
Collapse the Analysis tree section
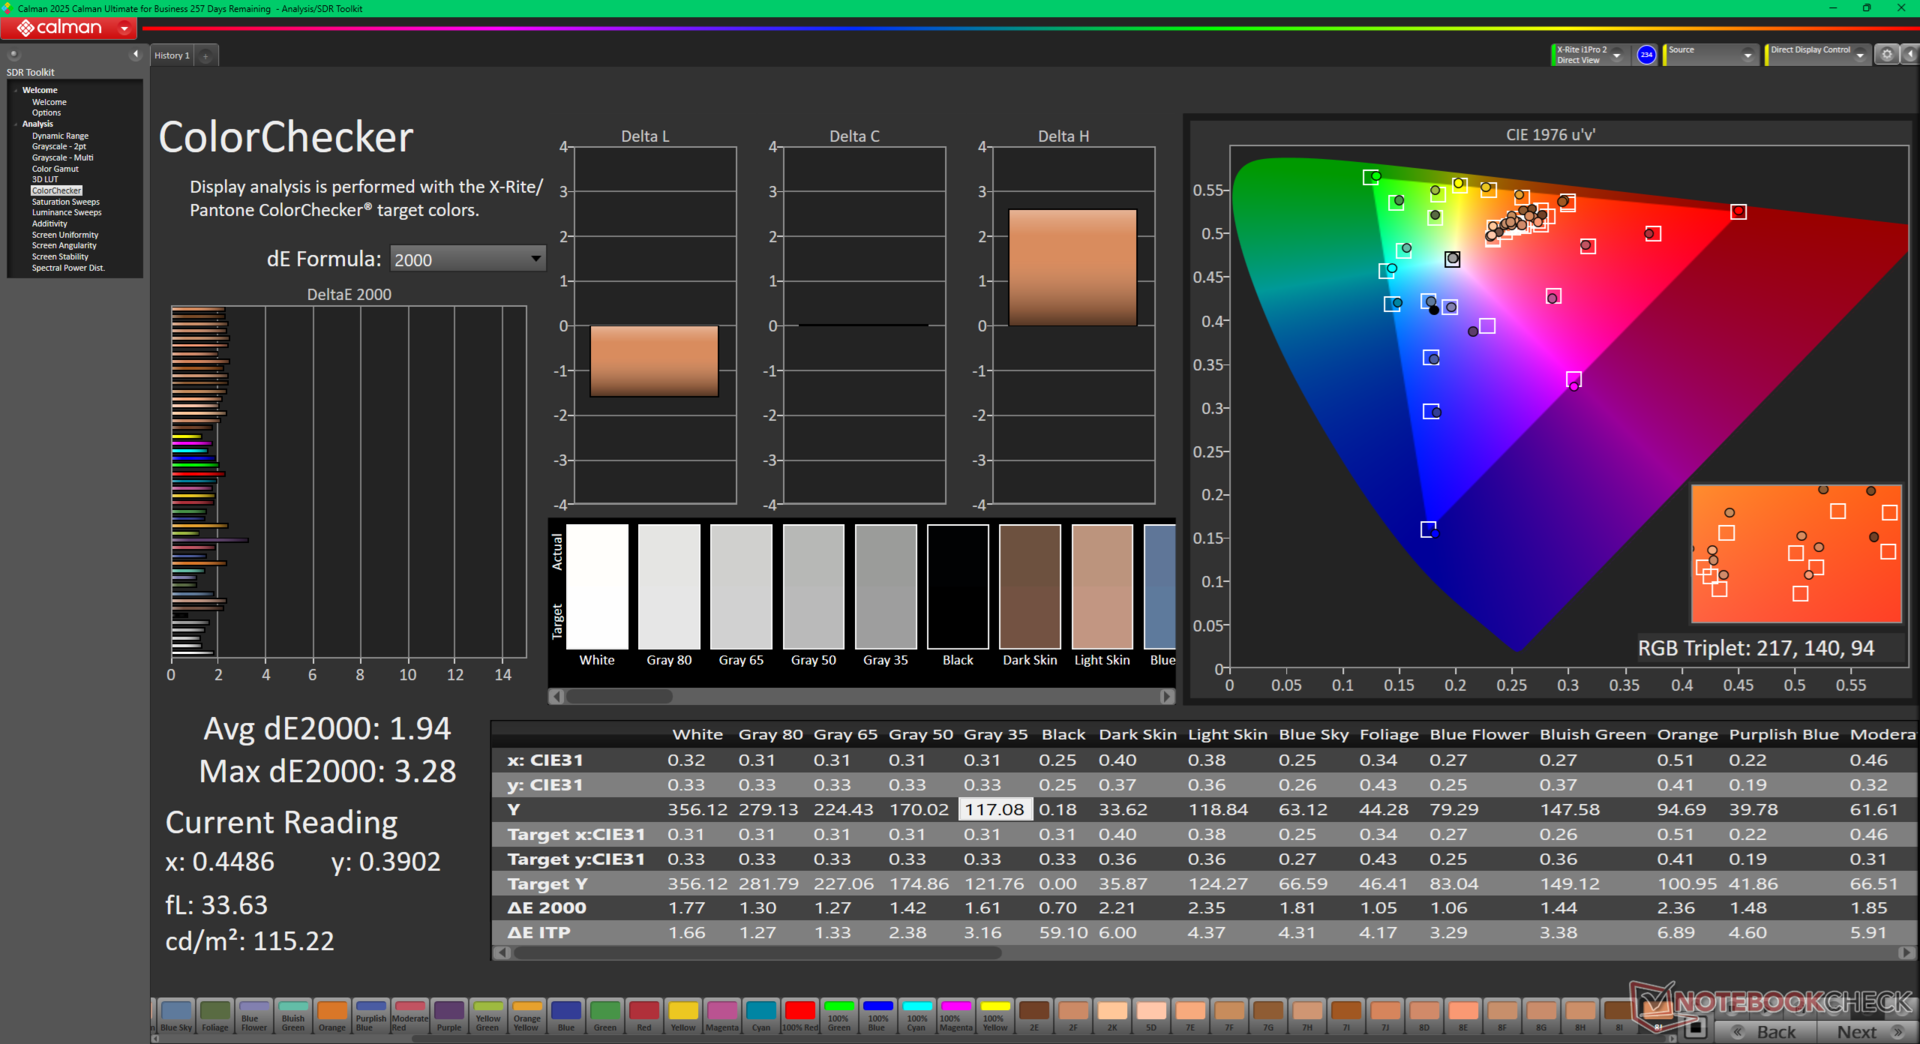coord(16,124)
